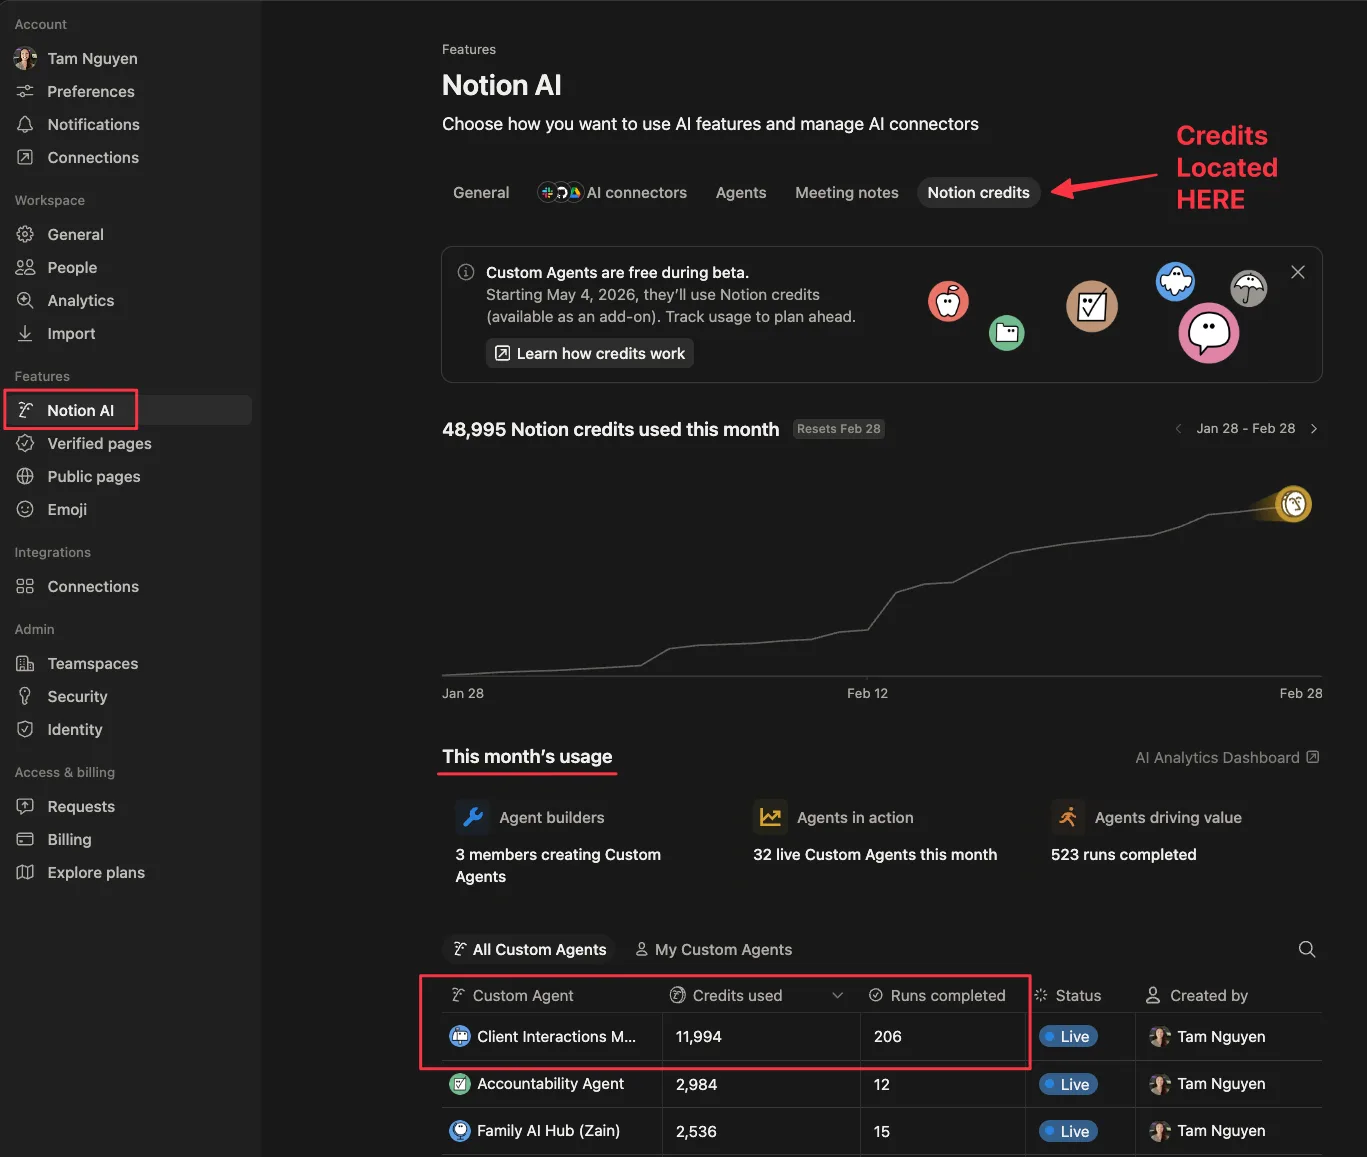Image resolution: width=1367 pixels, height=1157 pixels.
Task: Click the Requests icon in sidebar
Action: click(x=25, y=806)
